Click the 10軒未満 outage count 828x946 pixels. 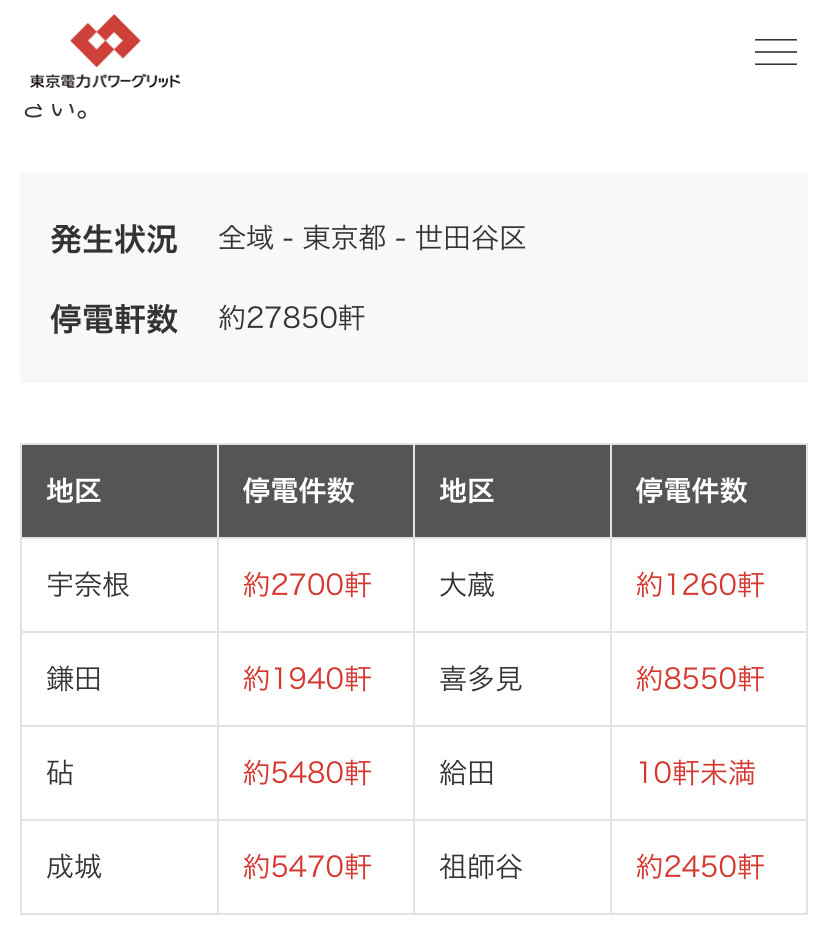click(x=696, y=773)
